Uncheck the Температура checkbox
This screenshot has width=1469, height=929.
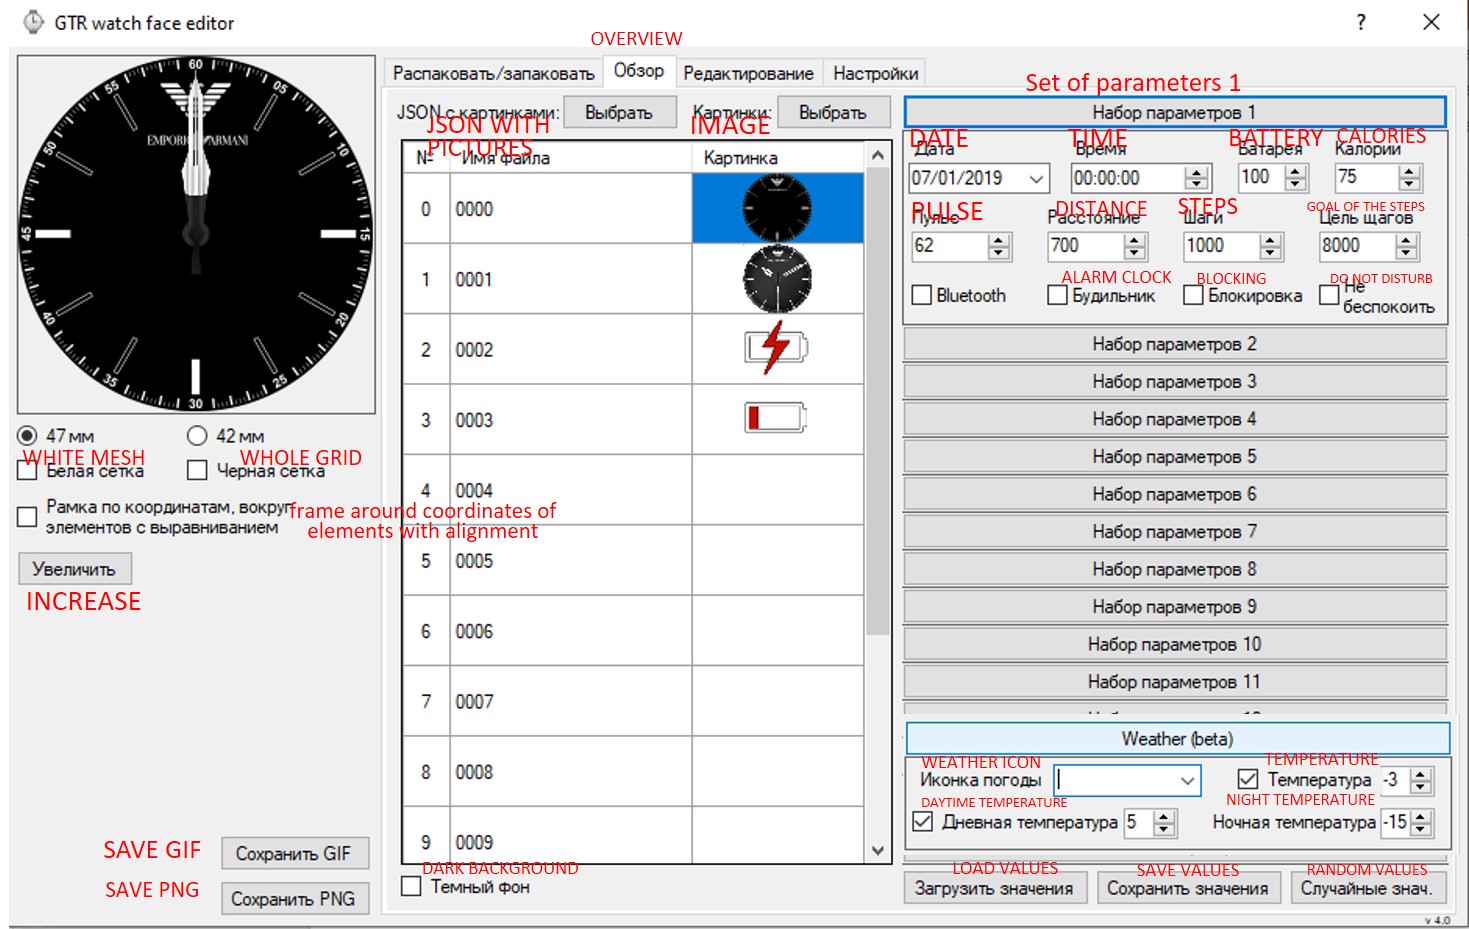coord(1248,779)
